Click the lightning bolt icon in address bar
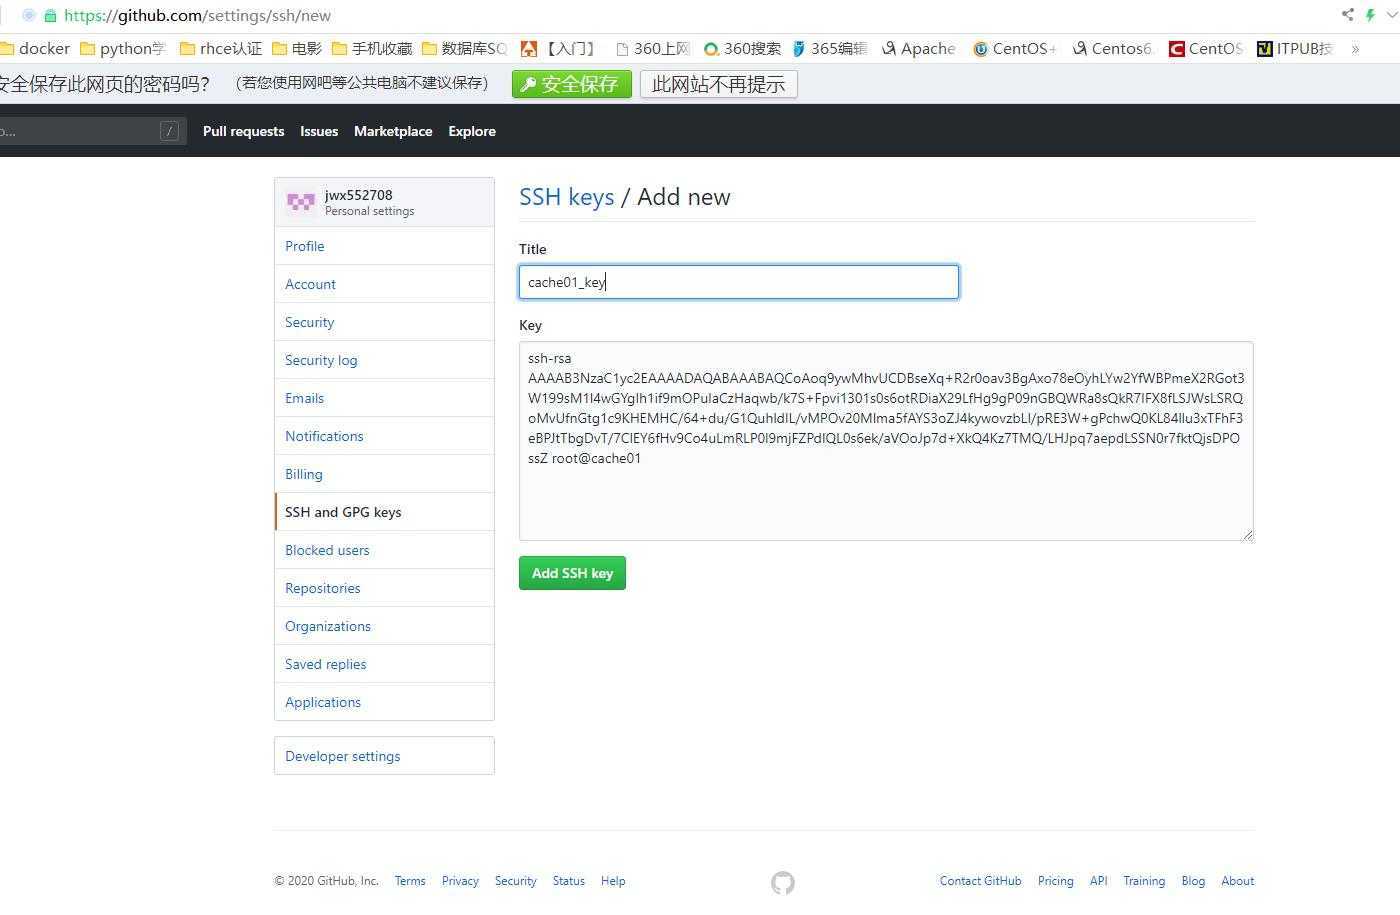The image size is (1400, 915). [x=1370, y=15]
